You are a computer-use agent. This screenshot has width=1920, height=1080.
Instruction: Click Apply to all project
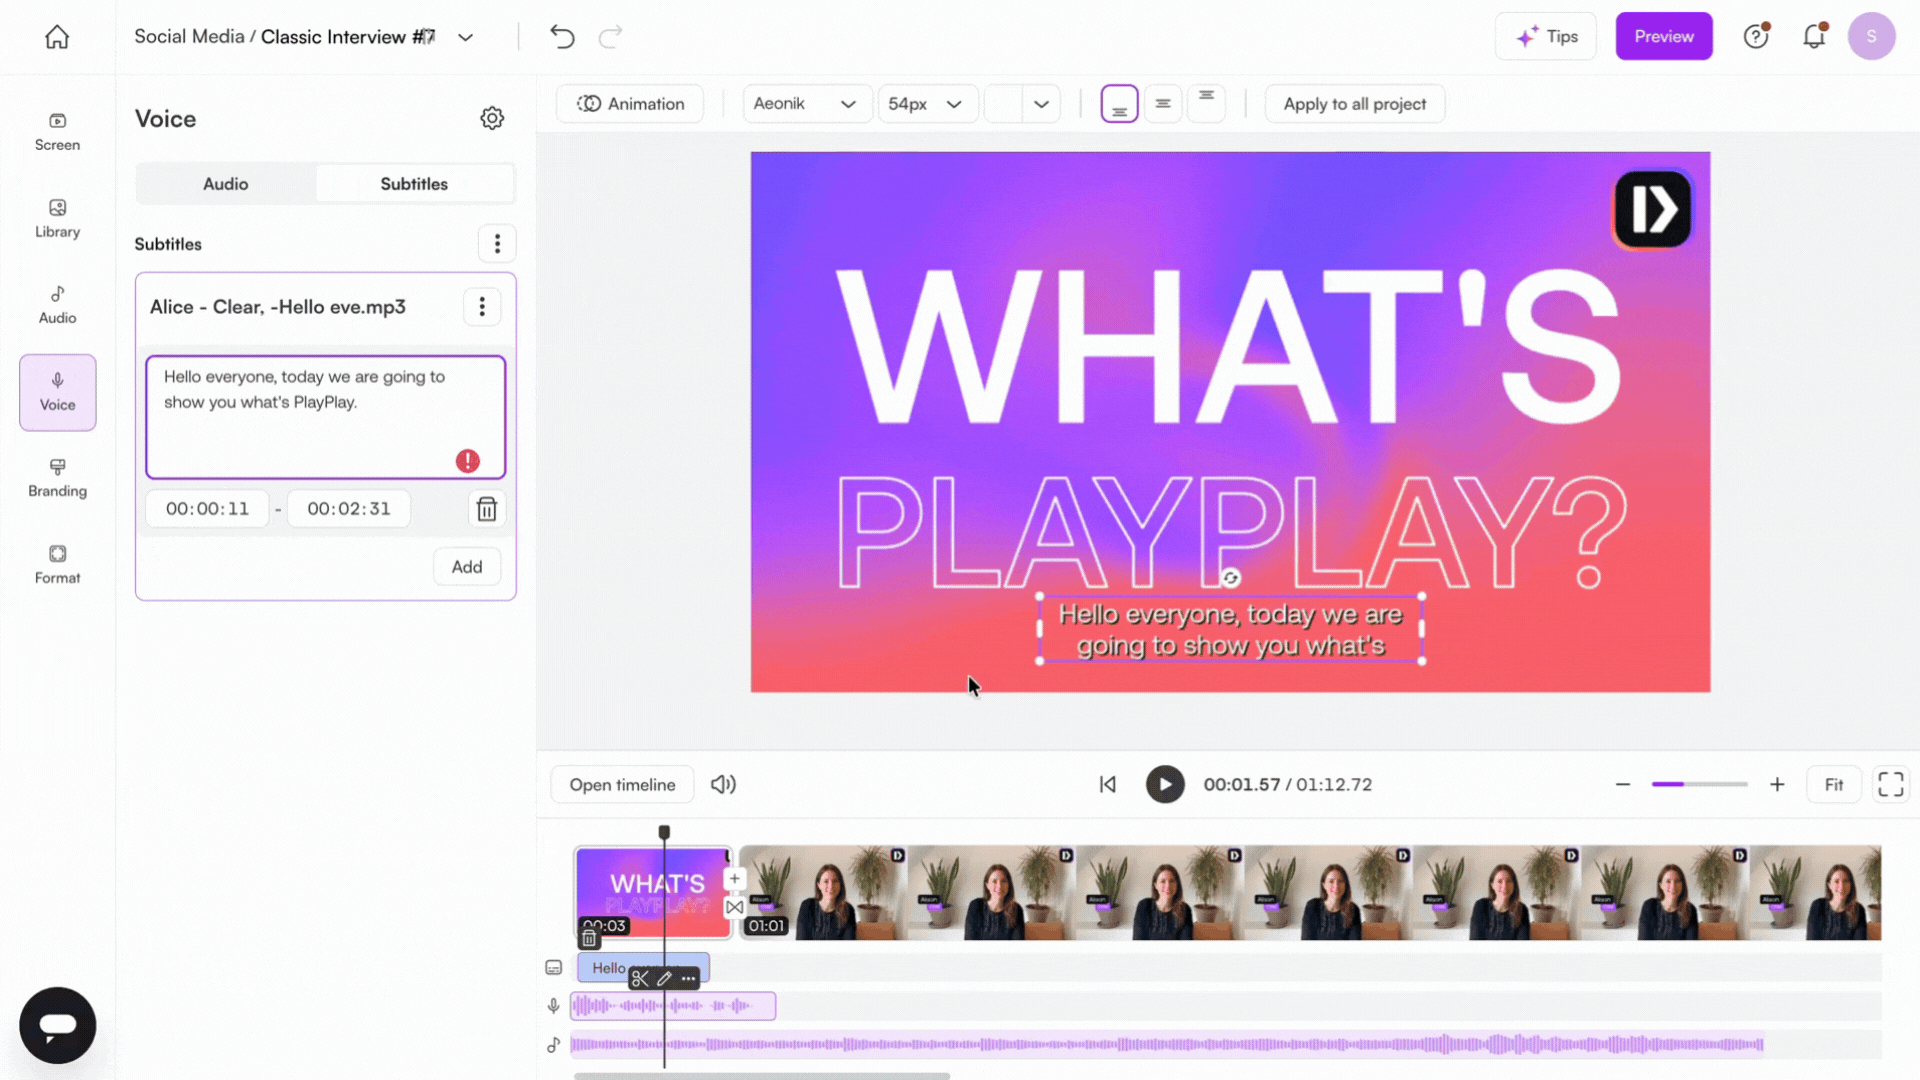tap(1355, 104)
